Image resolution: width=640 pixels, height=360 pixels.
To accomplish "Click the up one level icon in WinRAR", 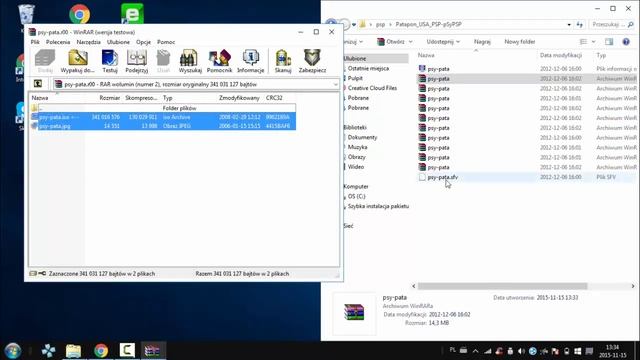I will (38, 84).
